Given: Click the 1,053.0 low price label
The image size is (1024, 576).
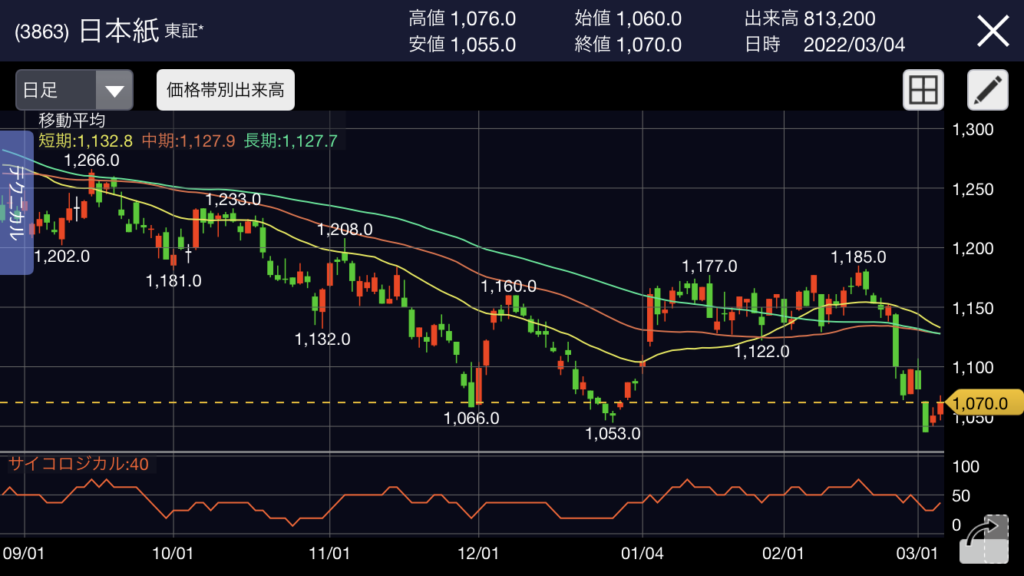Looking at the screenshot, I should point(613,434).
